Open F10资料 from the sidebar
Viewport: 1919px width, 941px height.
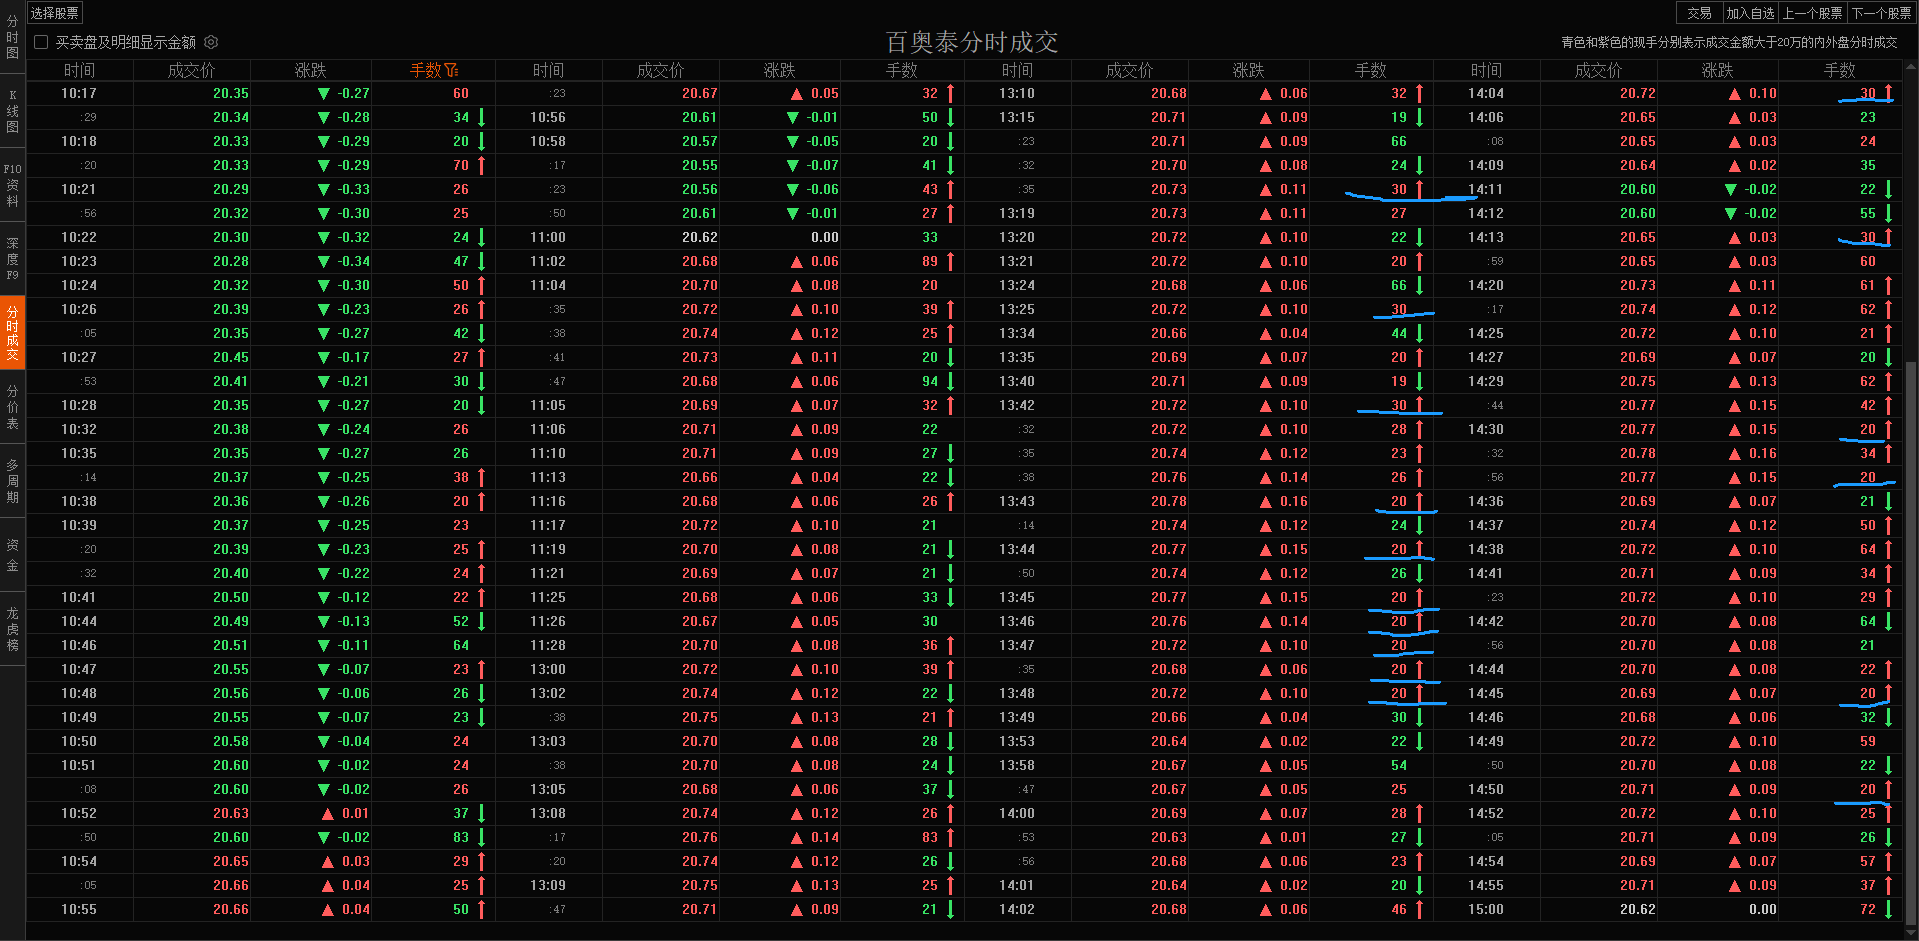pyautogui.click(x=12, y=185)
